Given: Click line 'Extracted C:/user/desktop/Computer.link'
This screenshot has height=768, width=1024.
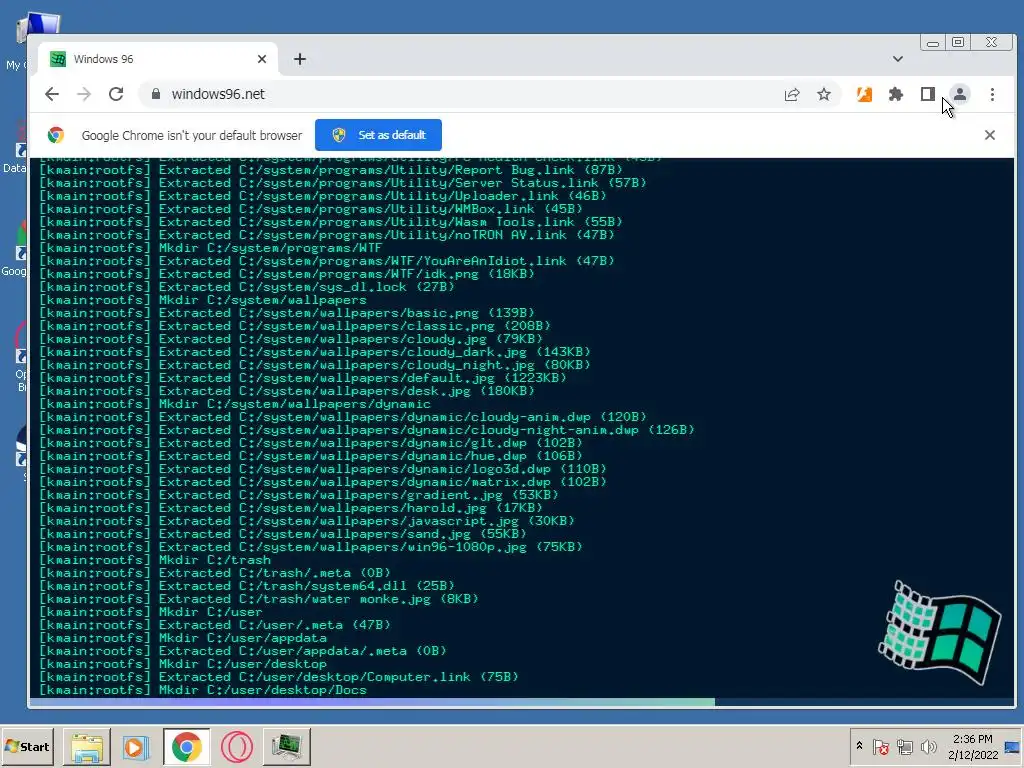Looking at the screenshot, I should 279,677.
